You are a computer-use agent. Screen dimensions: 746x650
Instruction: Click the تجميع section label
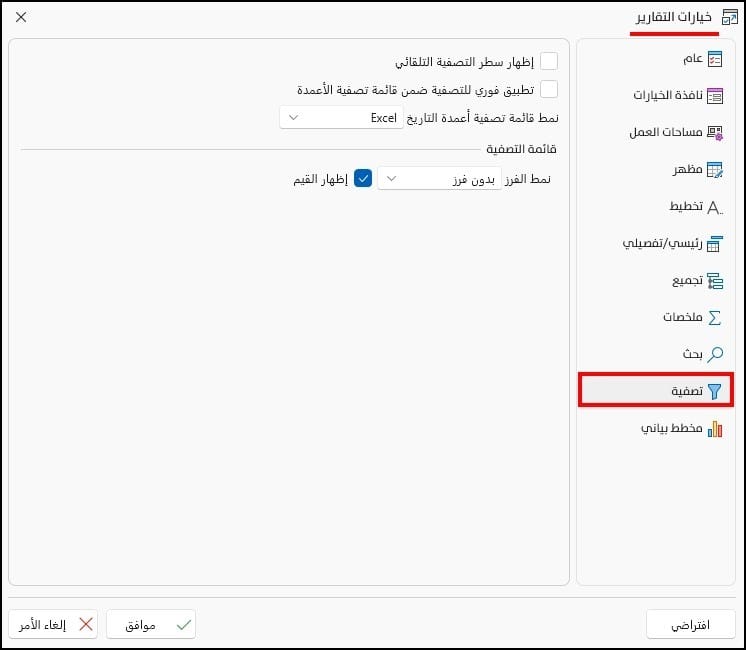click(687, 280)
